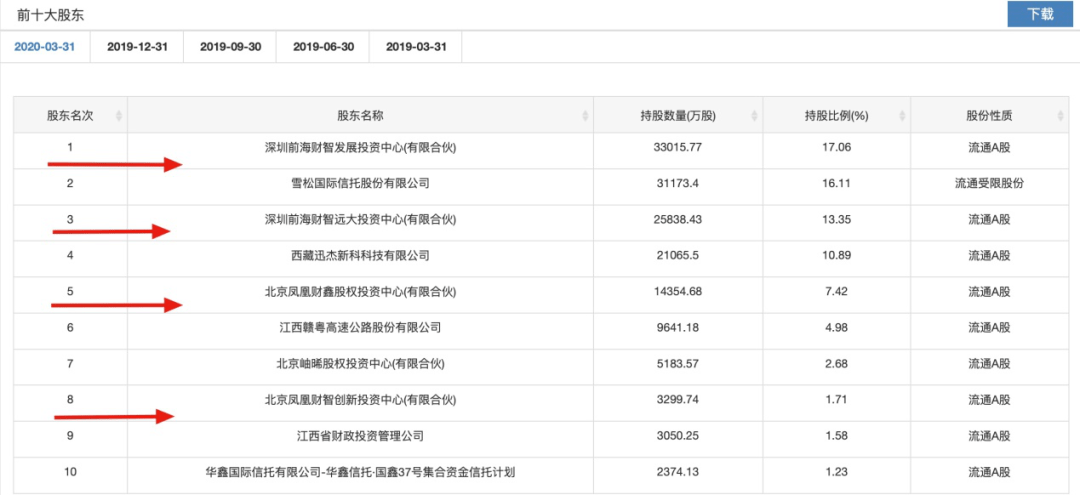The width and height of the screenshot is (1080, 495).
Task: Select 江西赣粤高速公路股份有限公司 shareholder name
Action: click(x=360, y=328)
